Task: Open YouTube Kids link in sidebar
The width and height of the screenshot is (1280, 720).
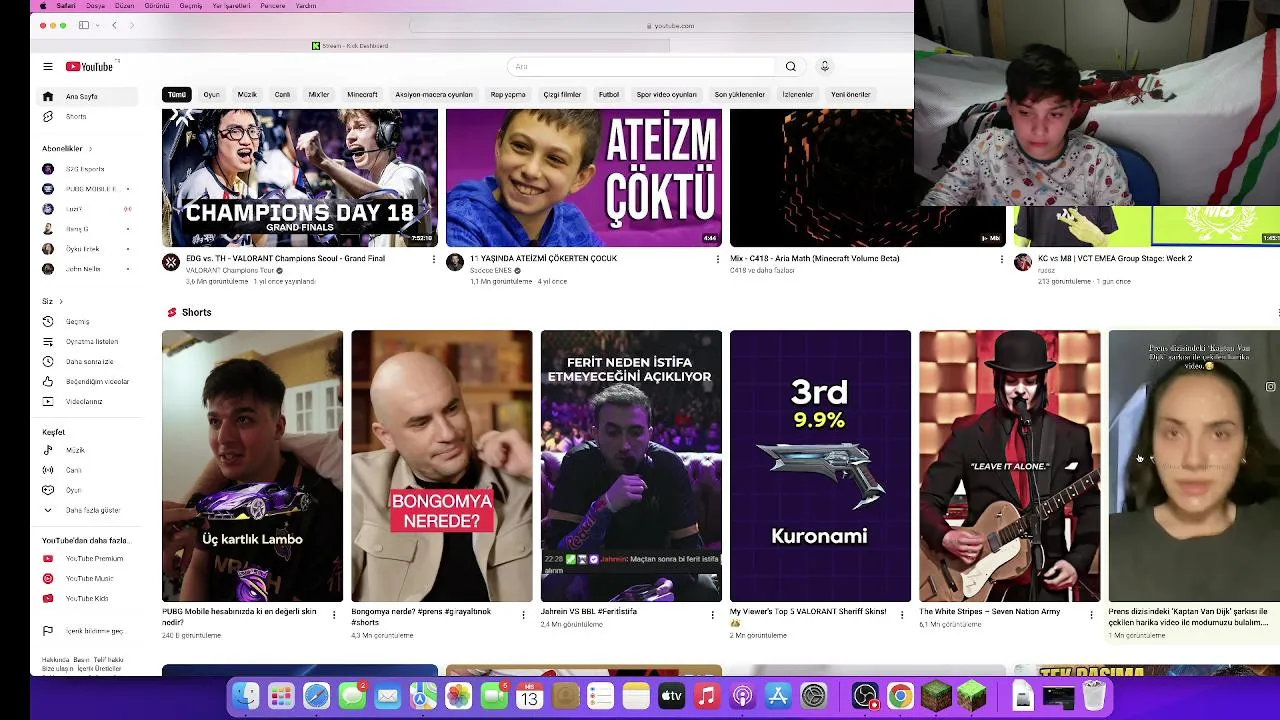Action: pos(85,598)
